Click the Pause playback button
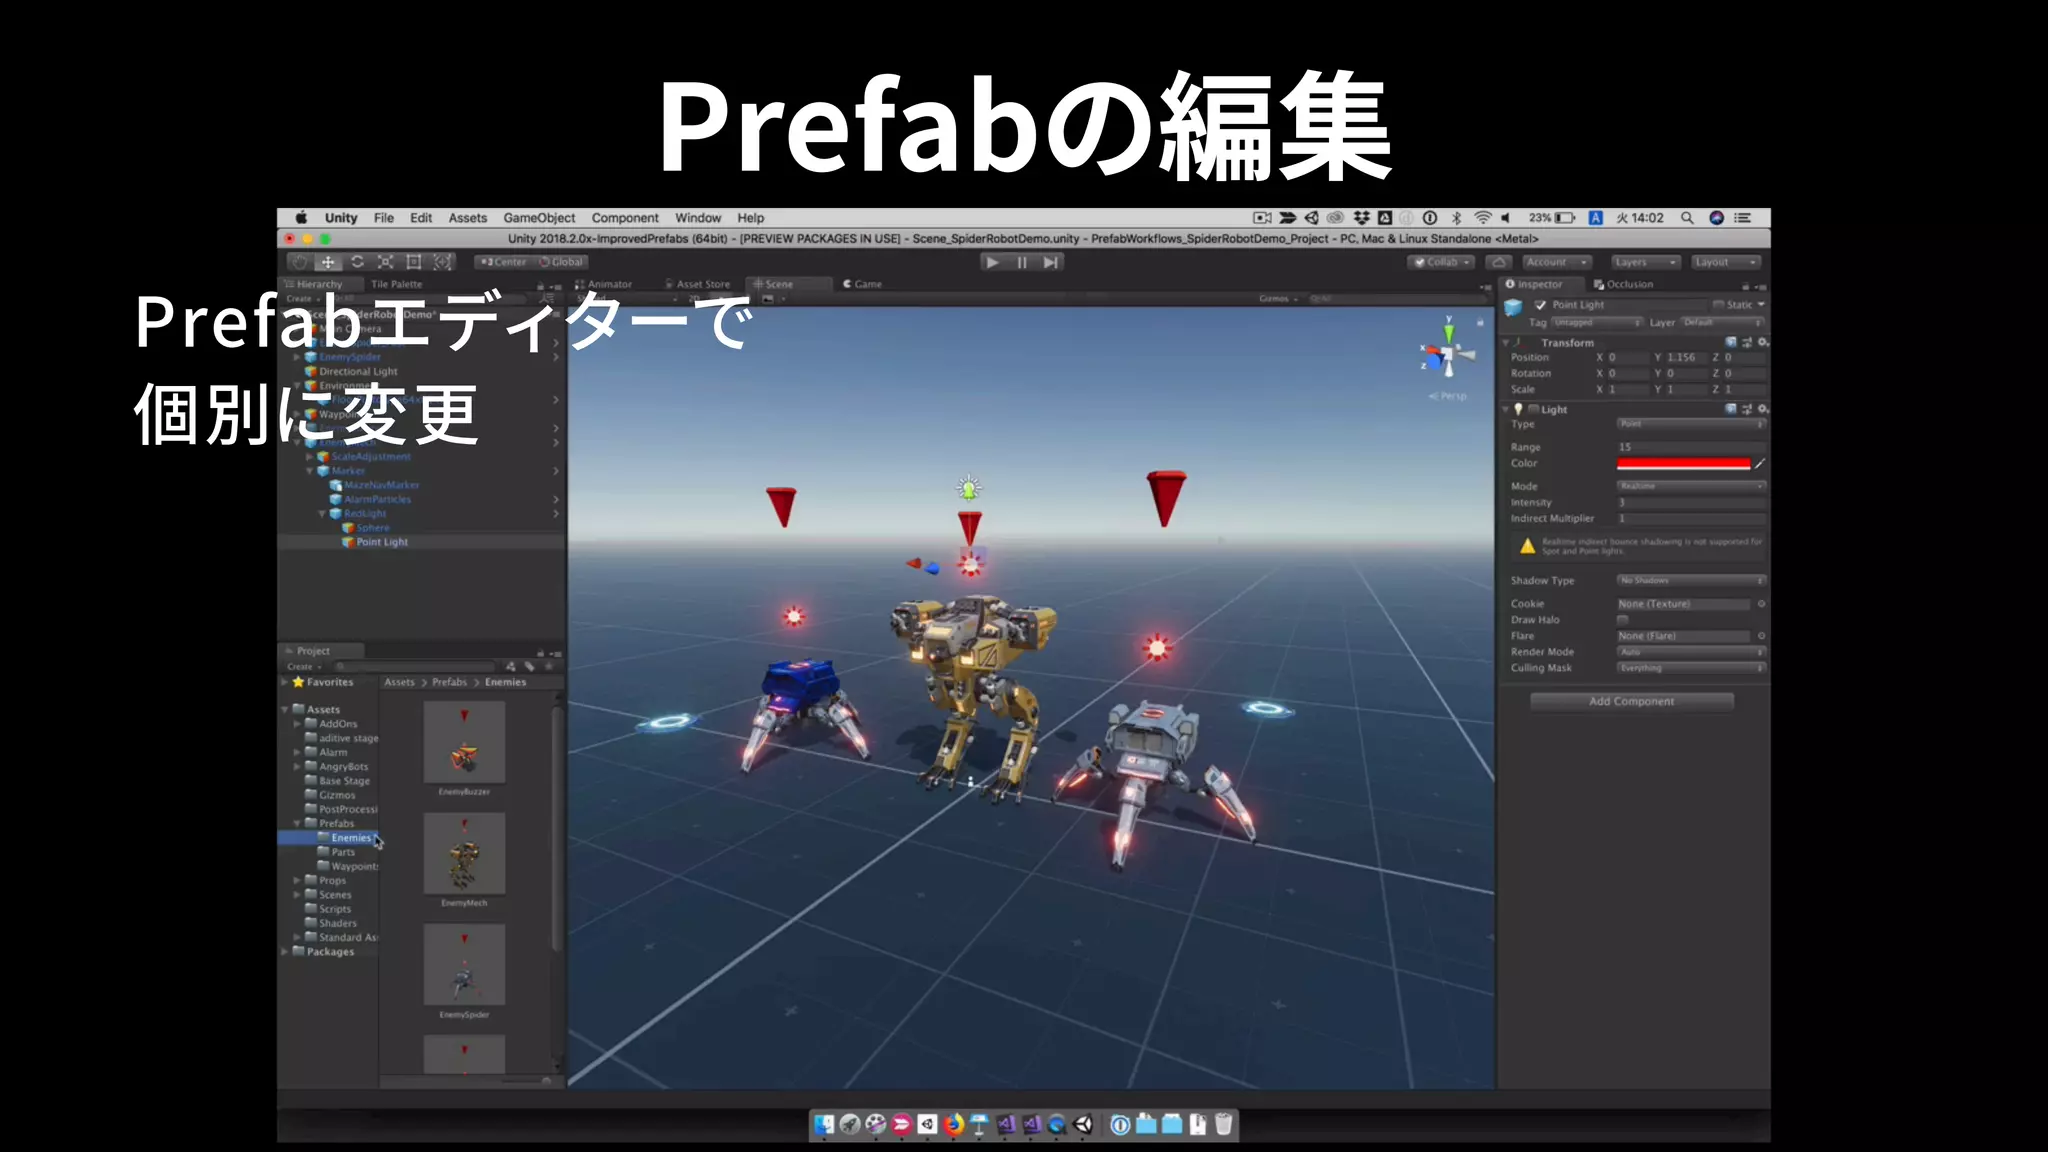This screenshot has height=1152, width=2048. (x=1022, y=262)
